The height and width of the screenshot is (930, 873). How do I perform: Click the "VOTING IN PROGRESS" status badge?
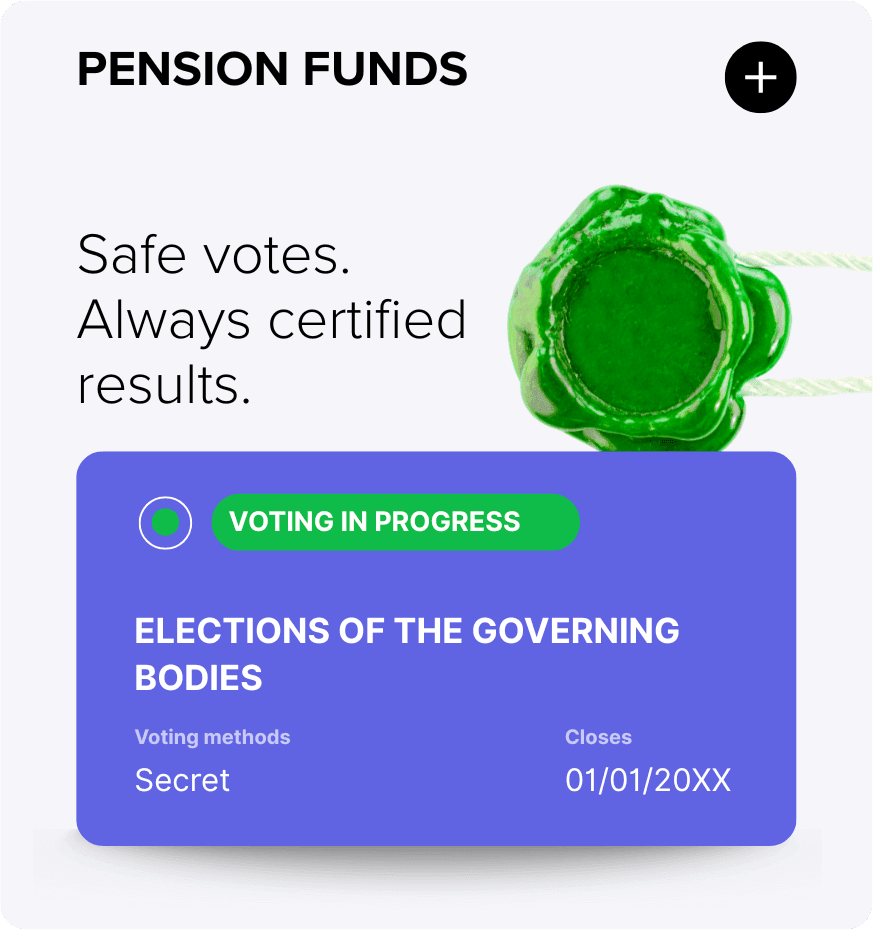(x=395, y=522)
